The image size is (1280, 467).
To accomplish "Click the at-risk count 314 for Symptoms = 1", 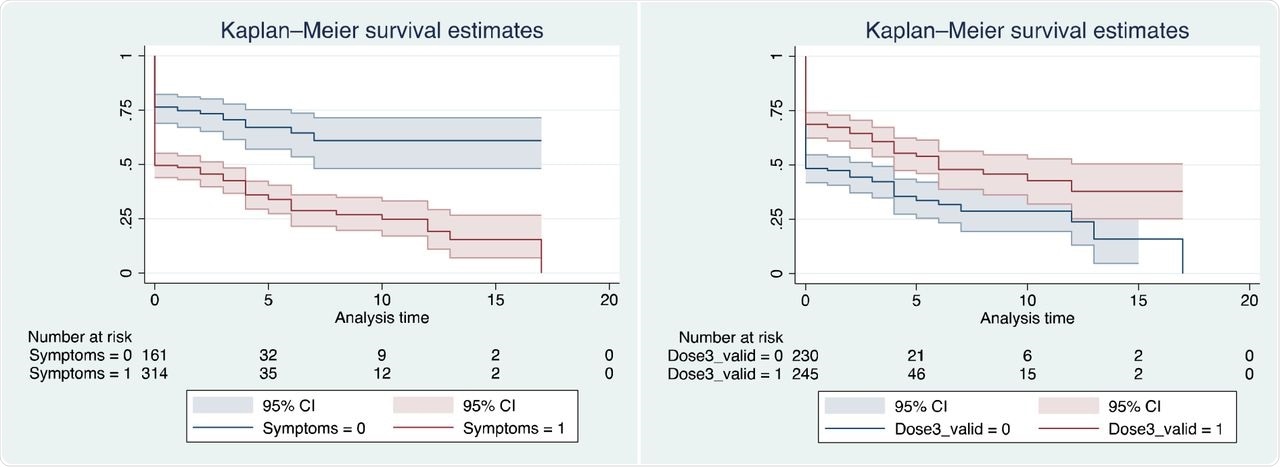I will coord(155,372).
